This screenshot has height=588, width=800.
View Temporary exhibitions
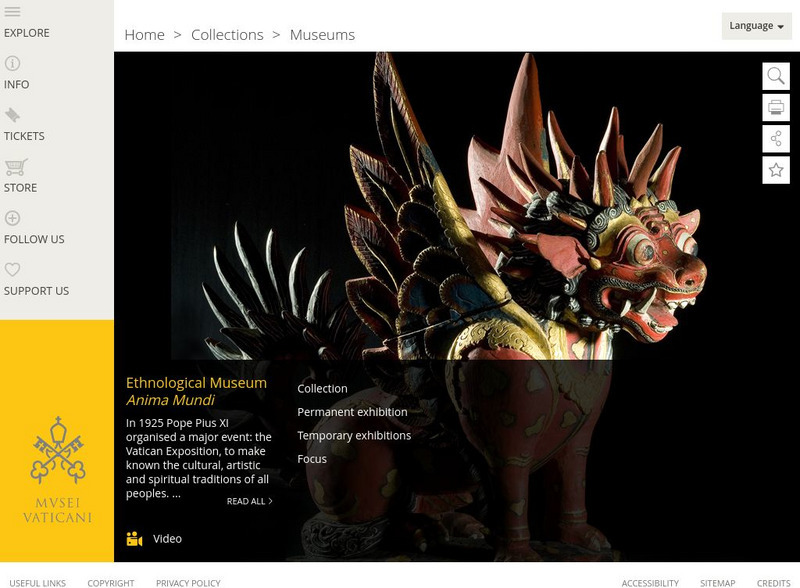pos(354,435)
